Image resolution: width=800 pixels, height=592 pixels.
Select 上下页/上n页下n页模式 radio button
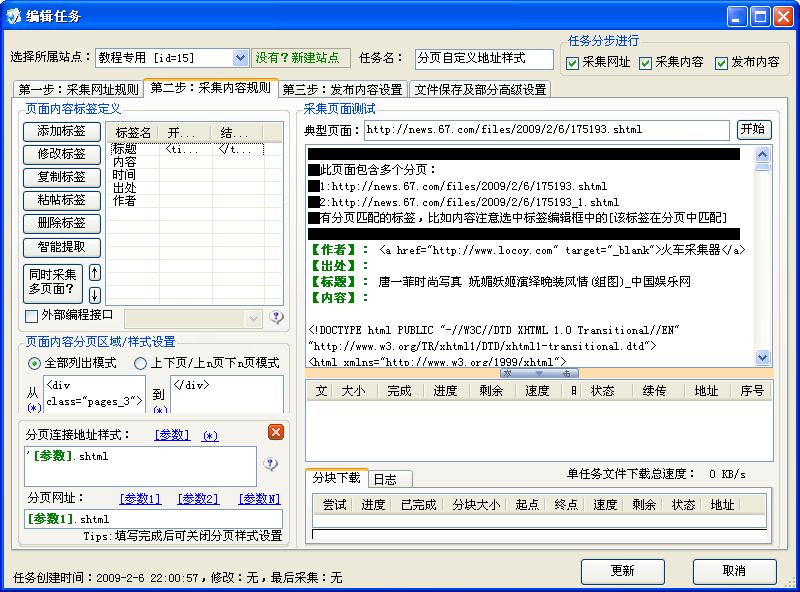coord(140,363)
